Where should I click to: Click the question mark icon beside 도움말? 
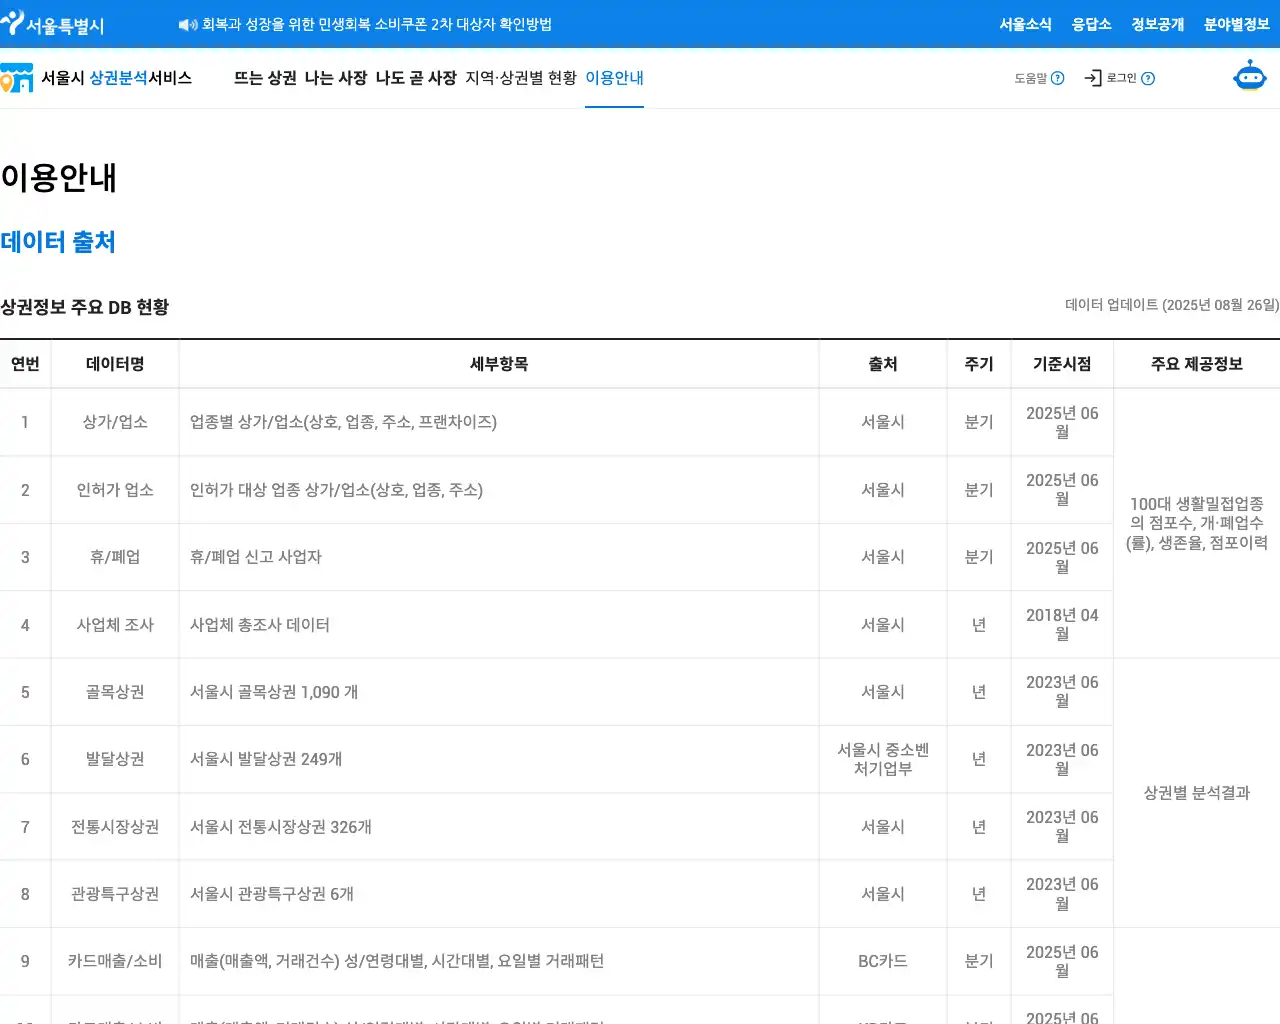click(x=1058, y=78)
